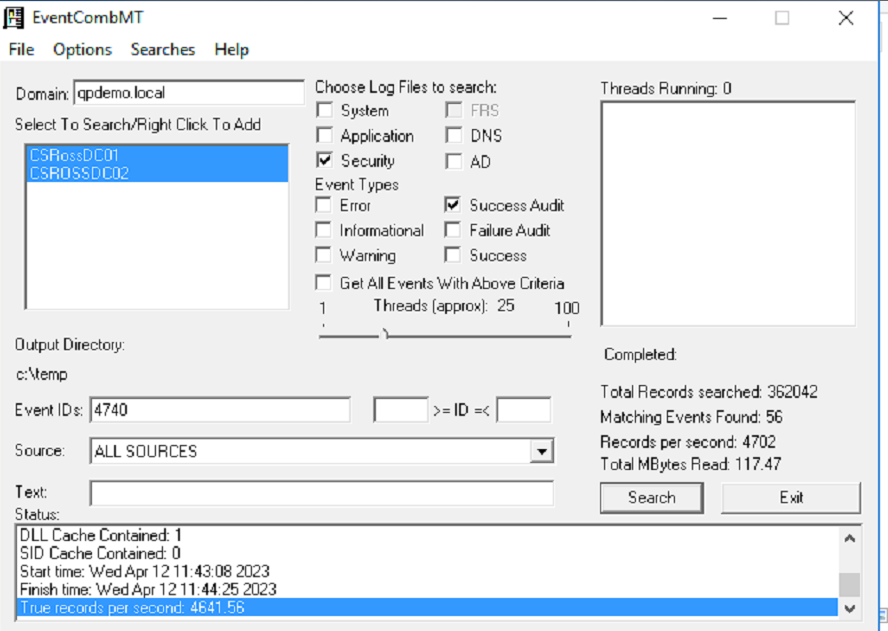Enable the Failure Audit checkbox
This screenshot has height=631, width=888.
tap(452, 230)
